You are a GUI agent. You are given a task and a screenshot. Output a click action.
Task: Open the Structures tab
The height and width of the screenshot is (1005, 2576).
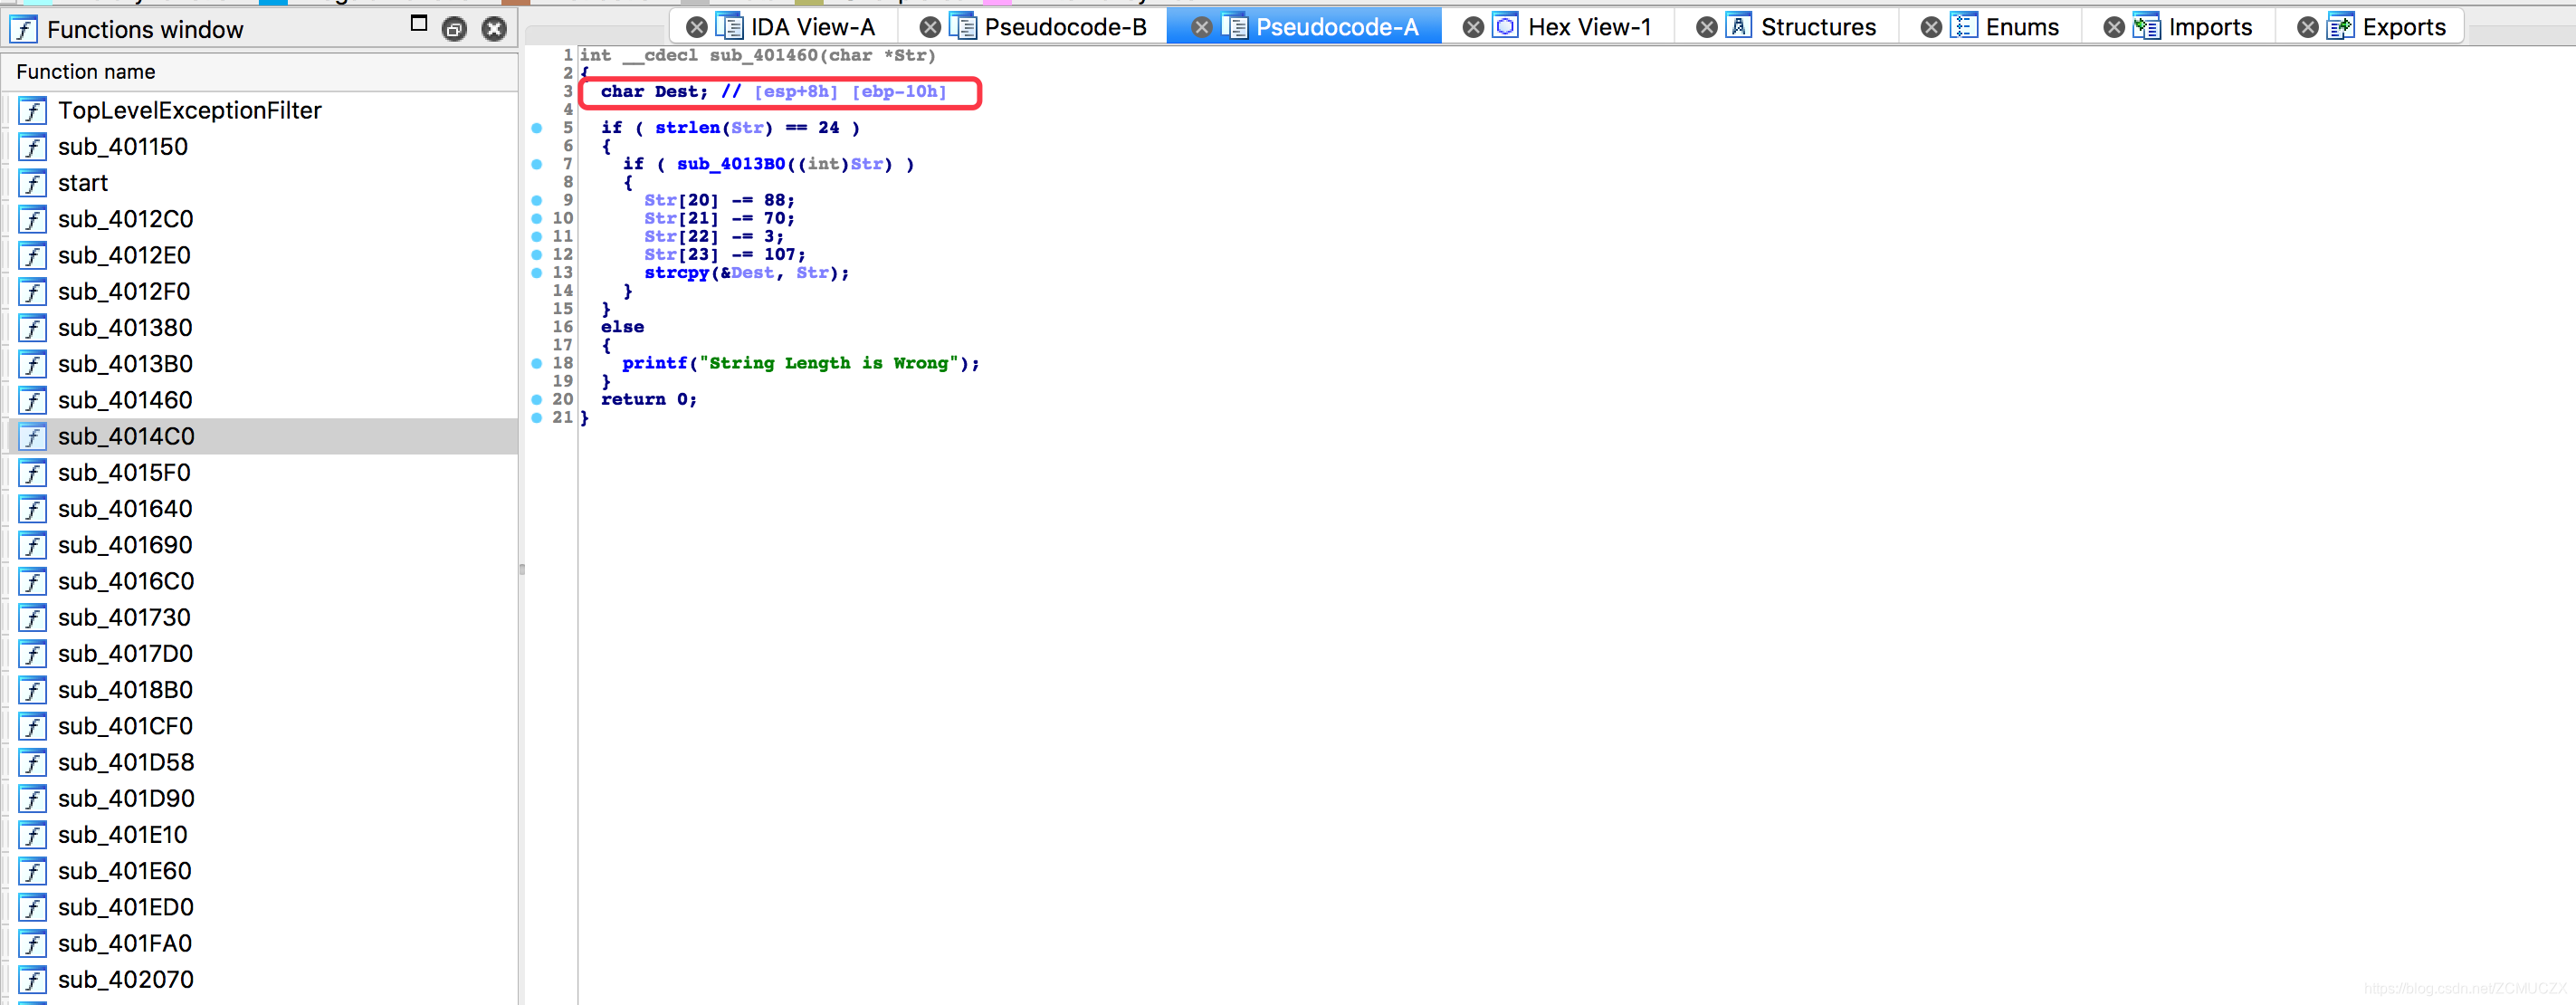(1818, 27)
